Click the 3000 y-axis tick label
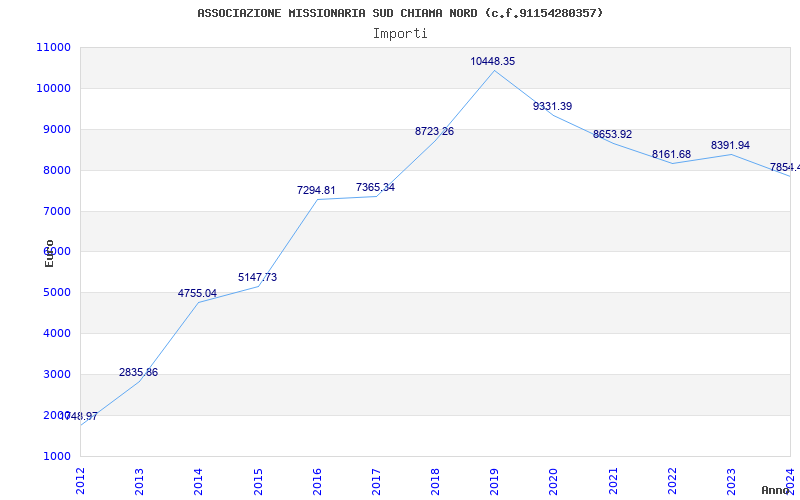The height and width of the screenshot is (500, 800). tap(57, 374)
